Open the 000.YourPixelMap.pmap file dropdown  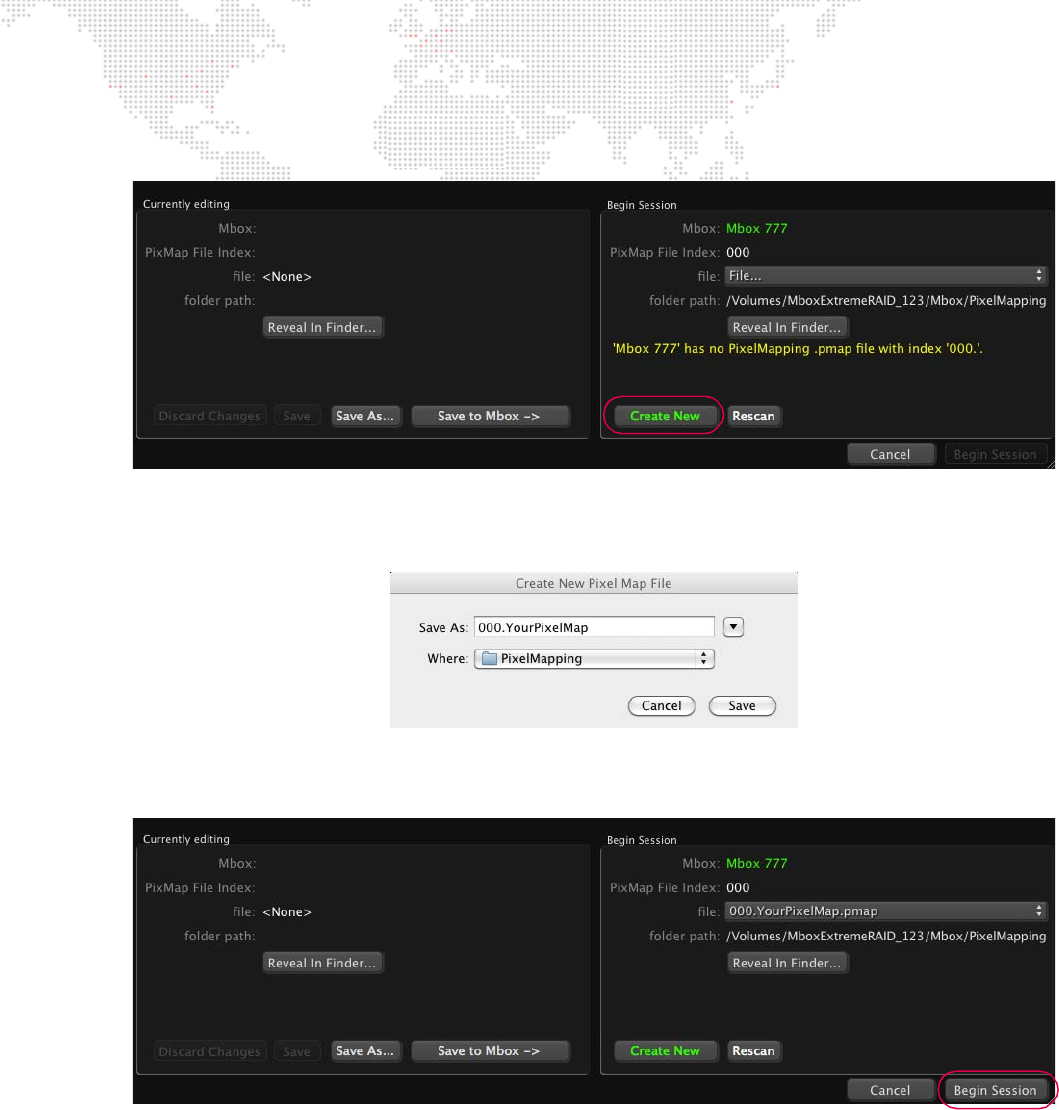click(886, 911)
